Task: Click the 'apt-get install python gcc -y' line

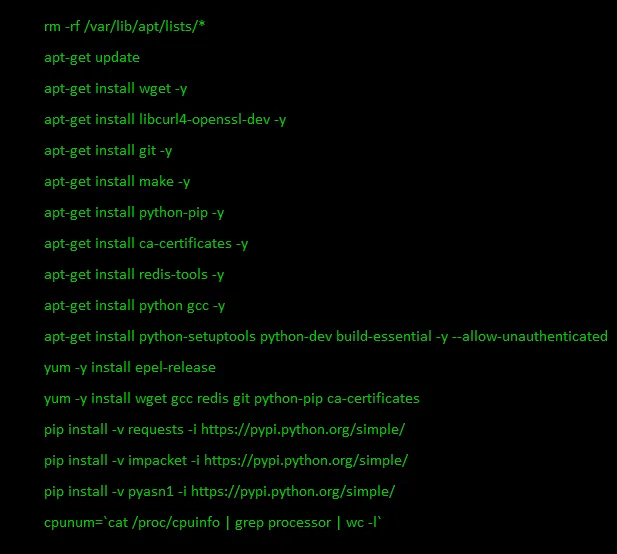Action: click(134, 306)
